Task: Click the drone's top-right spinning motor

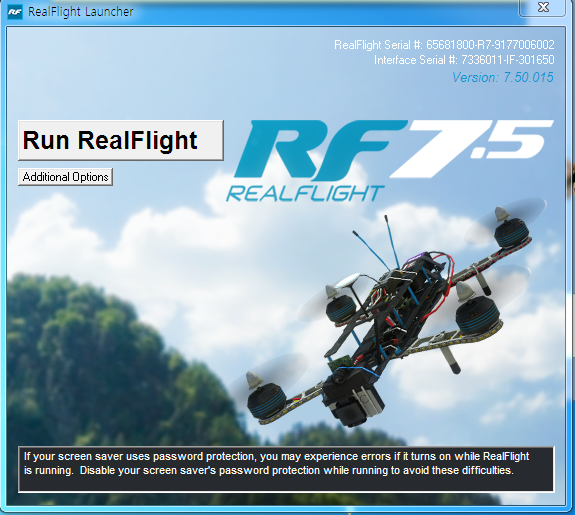Action: click(512, 230)
